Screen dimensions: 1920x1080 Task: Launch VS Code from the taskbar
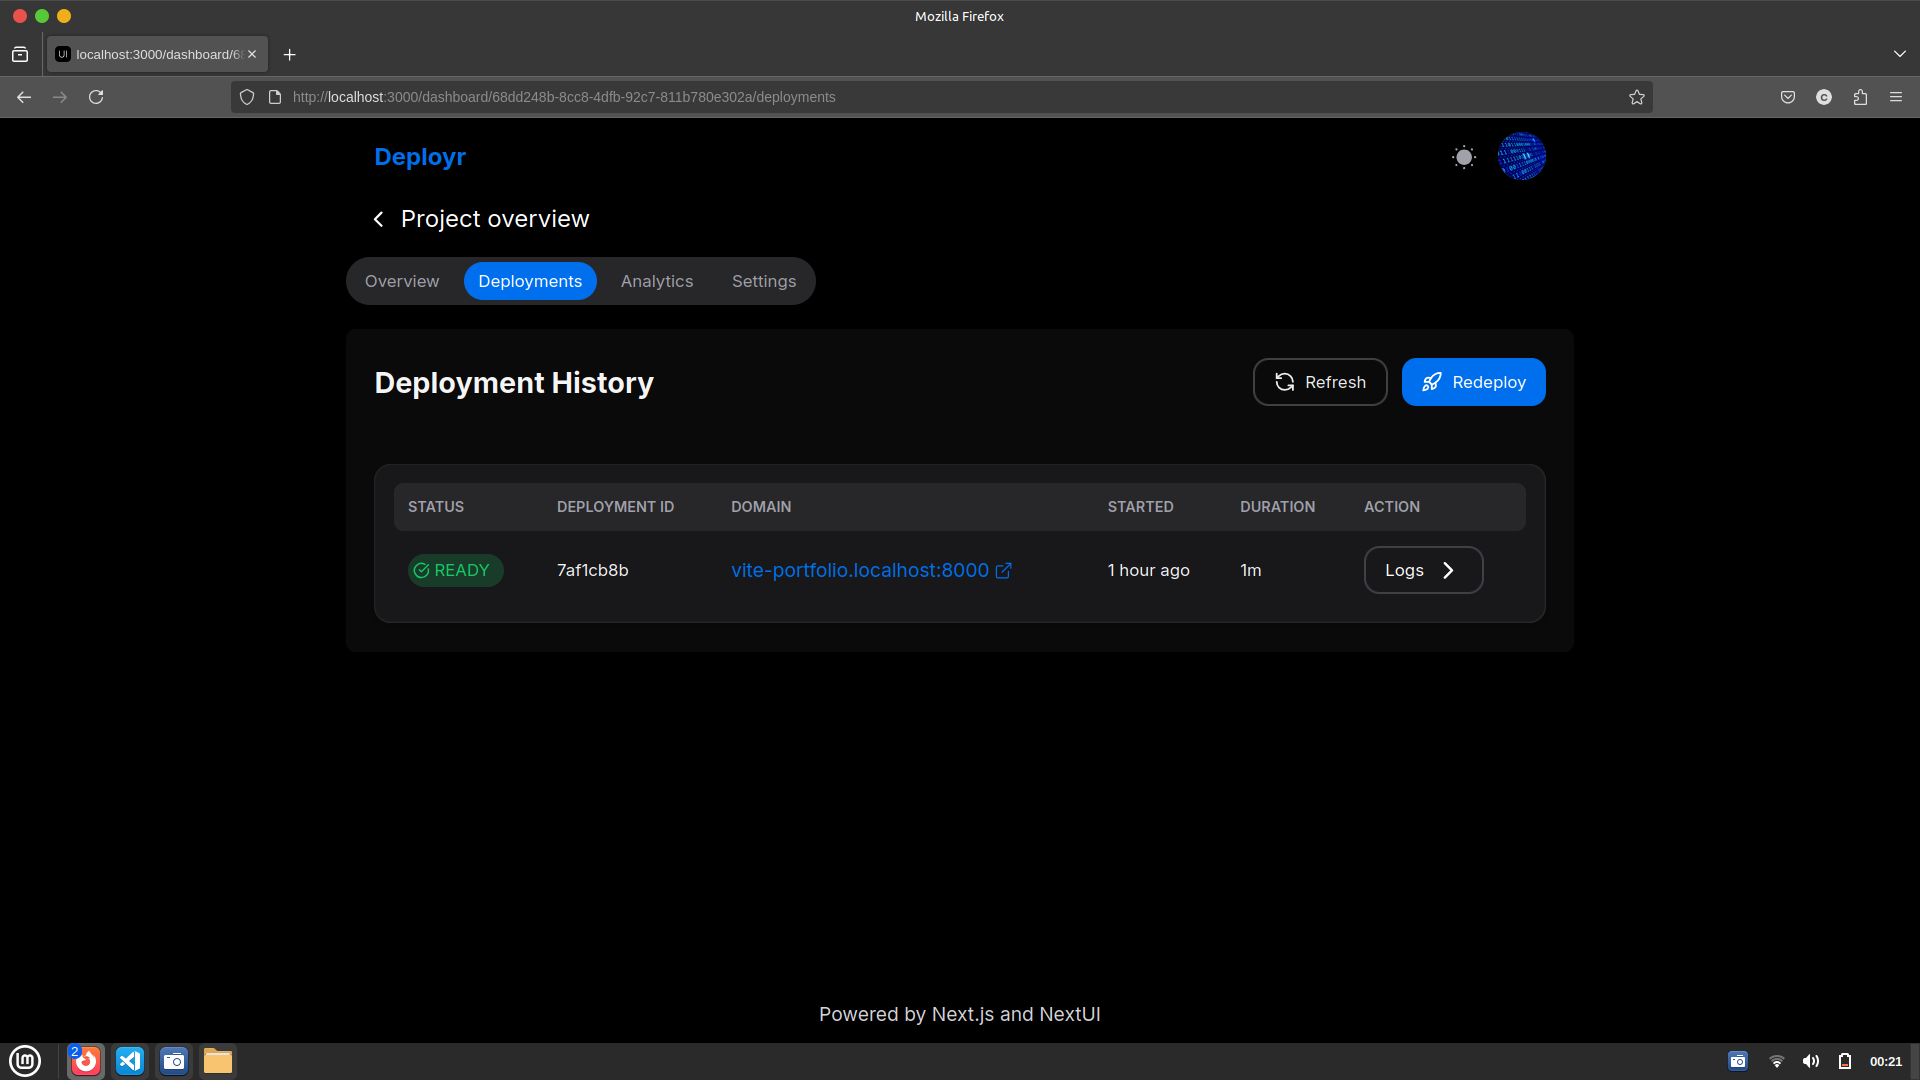(130, 1061)
